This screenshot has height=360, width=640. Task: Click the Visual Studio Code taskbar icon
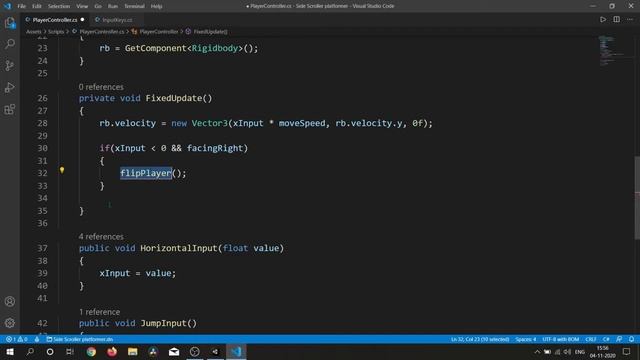click(236, 351)
